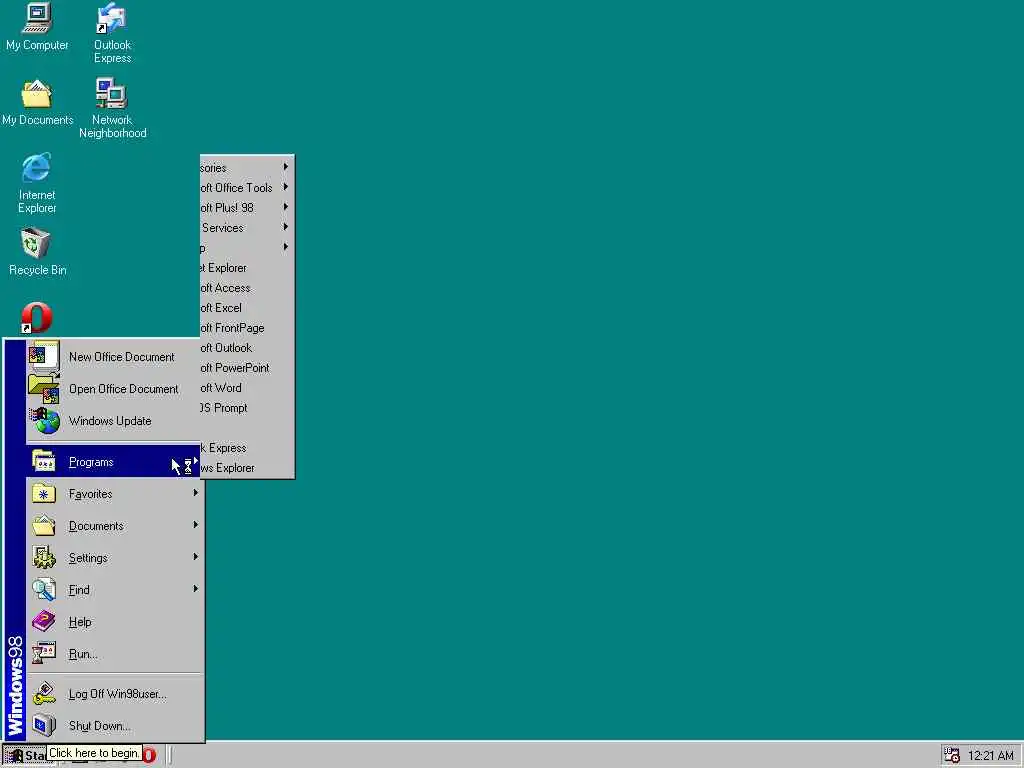Click the Settings gear icon in Start menu
Viewport: 1024px width, 768px height.
point(44,558)
